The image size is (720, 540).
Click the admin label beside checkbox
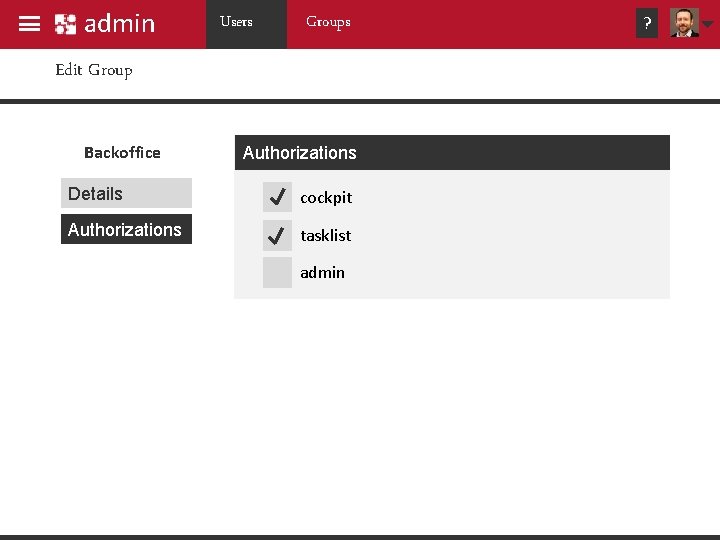point(322,273)
